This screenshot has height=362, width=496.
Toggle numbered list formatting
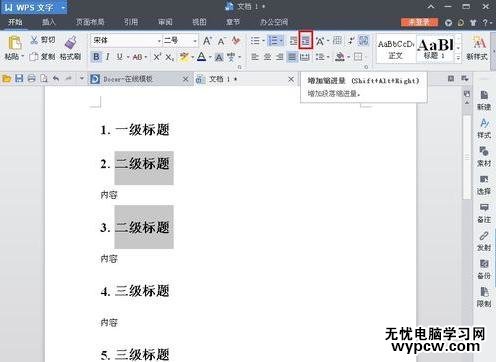[273, 41]
